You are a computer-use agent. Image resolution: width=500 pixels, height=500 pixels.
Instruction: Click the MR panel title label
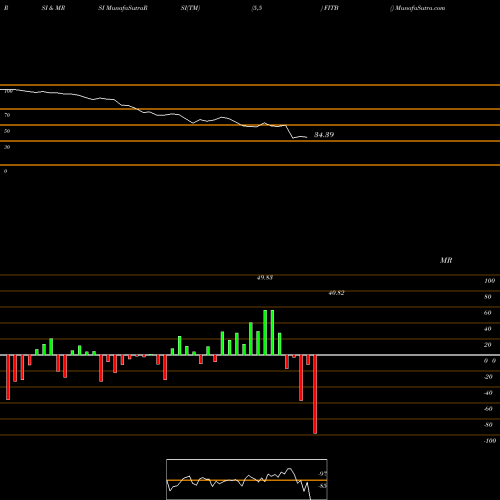point(446,260)
